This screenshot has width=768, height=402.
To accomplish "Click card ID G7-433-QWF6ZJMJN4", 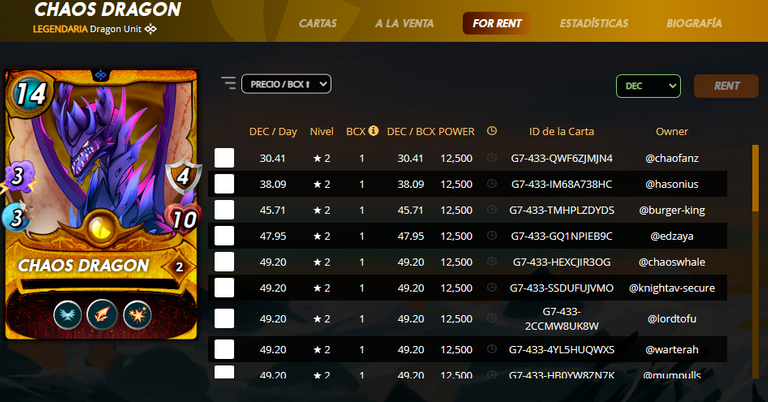I will (562, 158).
